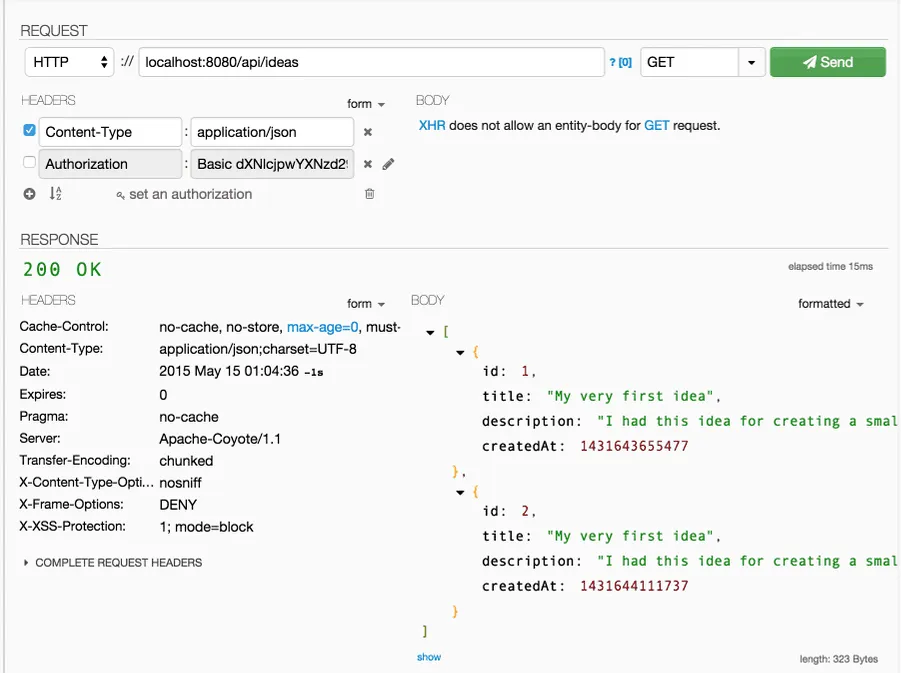
Task: Remove the Content-Type header with its X icon
Action: point(367,132)
